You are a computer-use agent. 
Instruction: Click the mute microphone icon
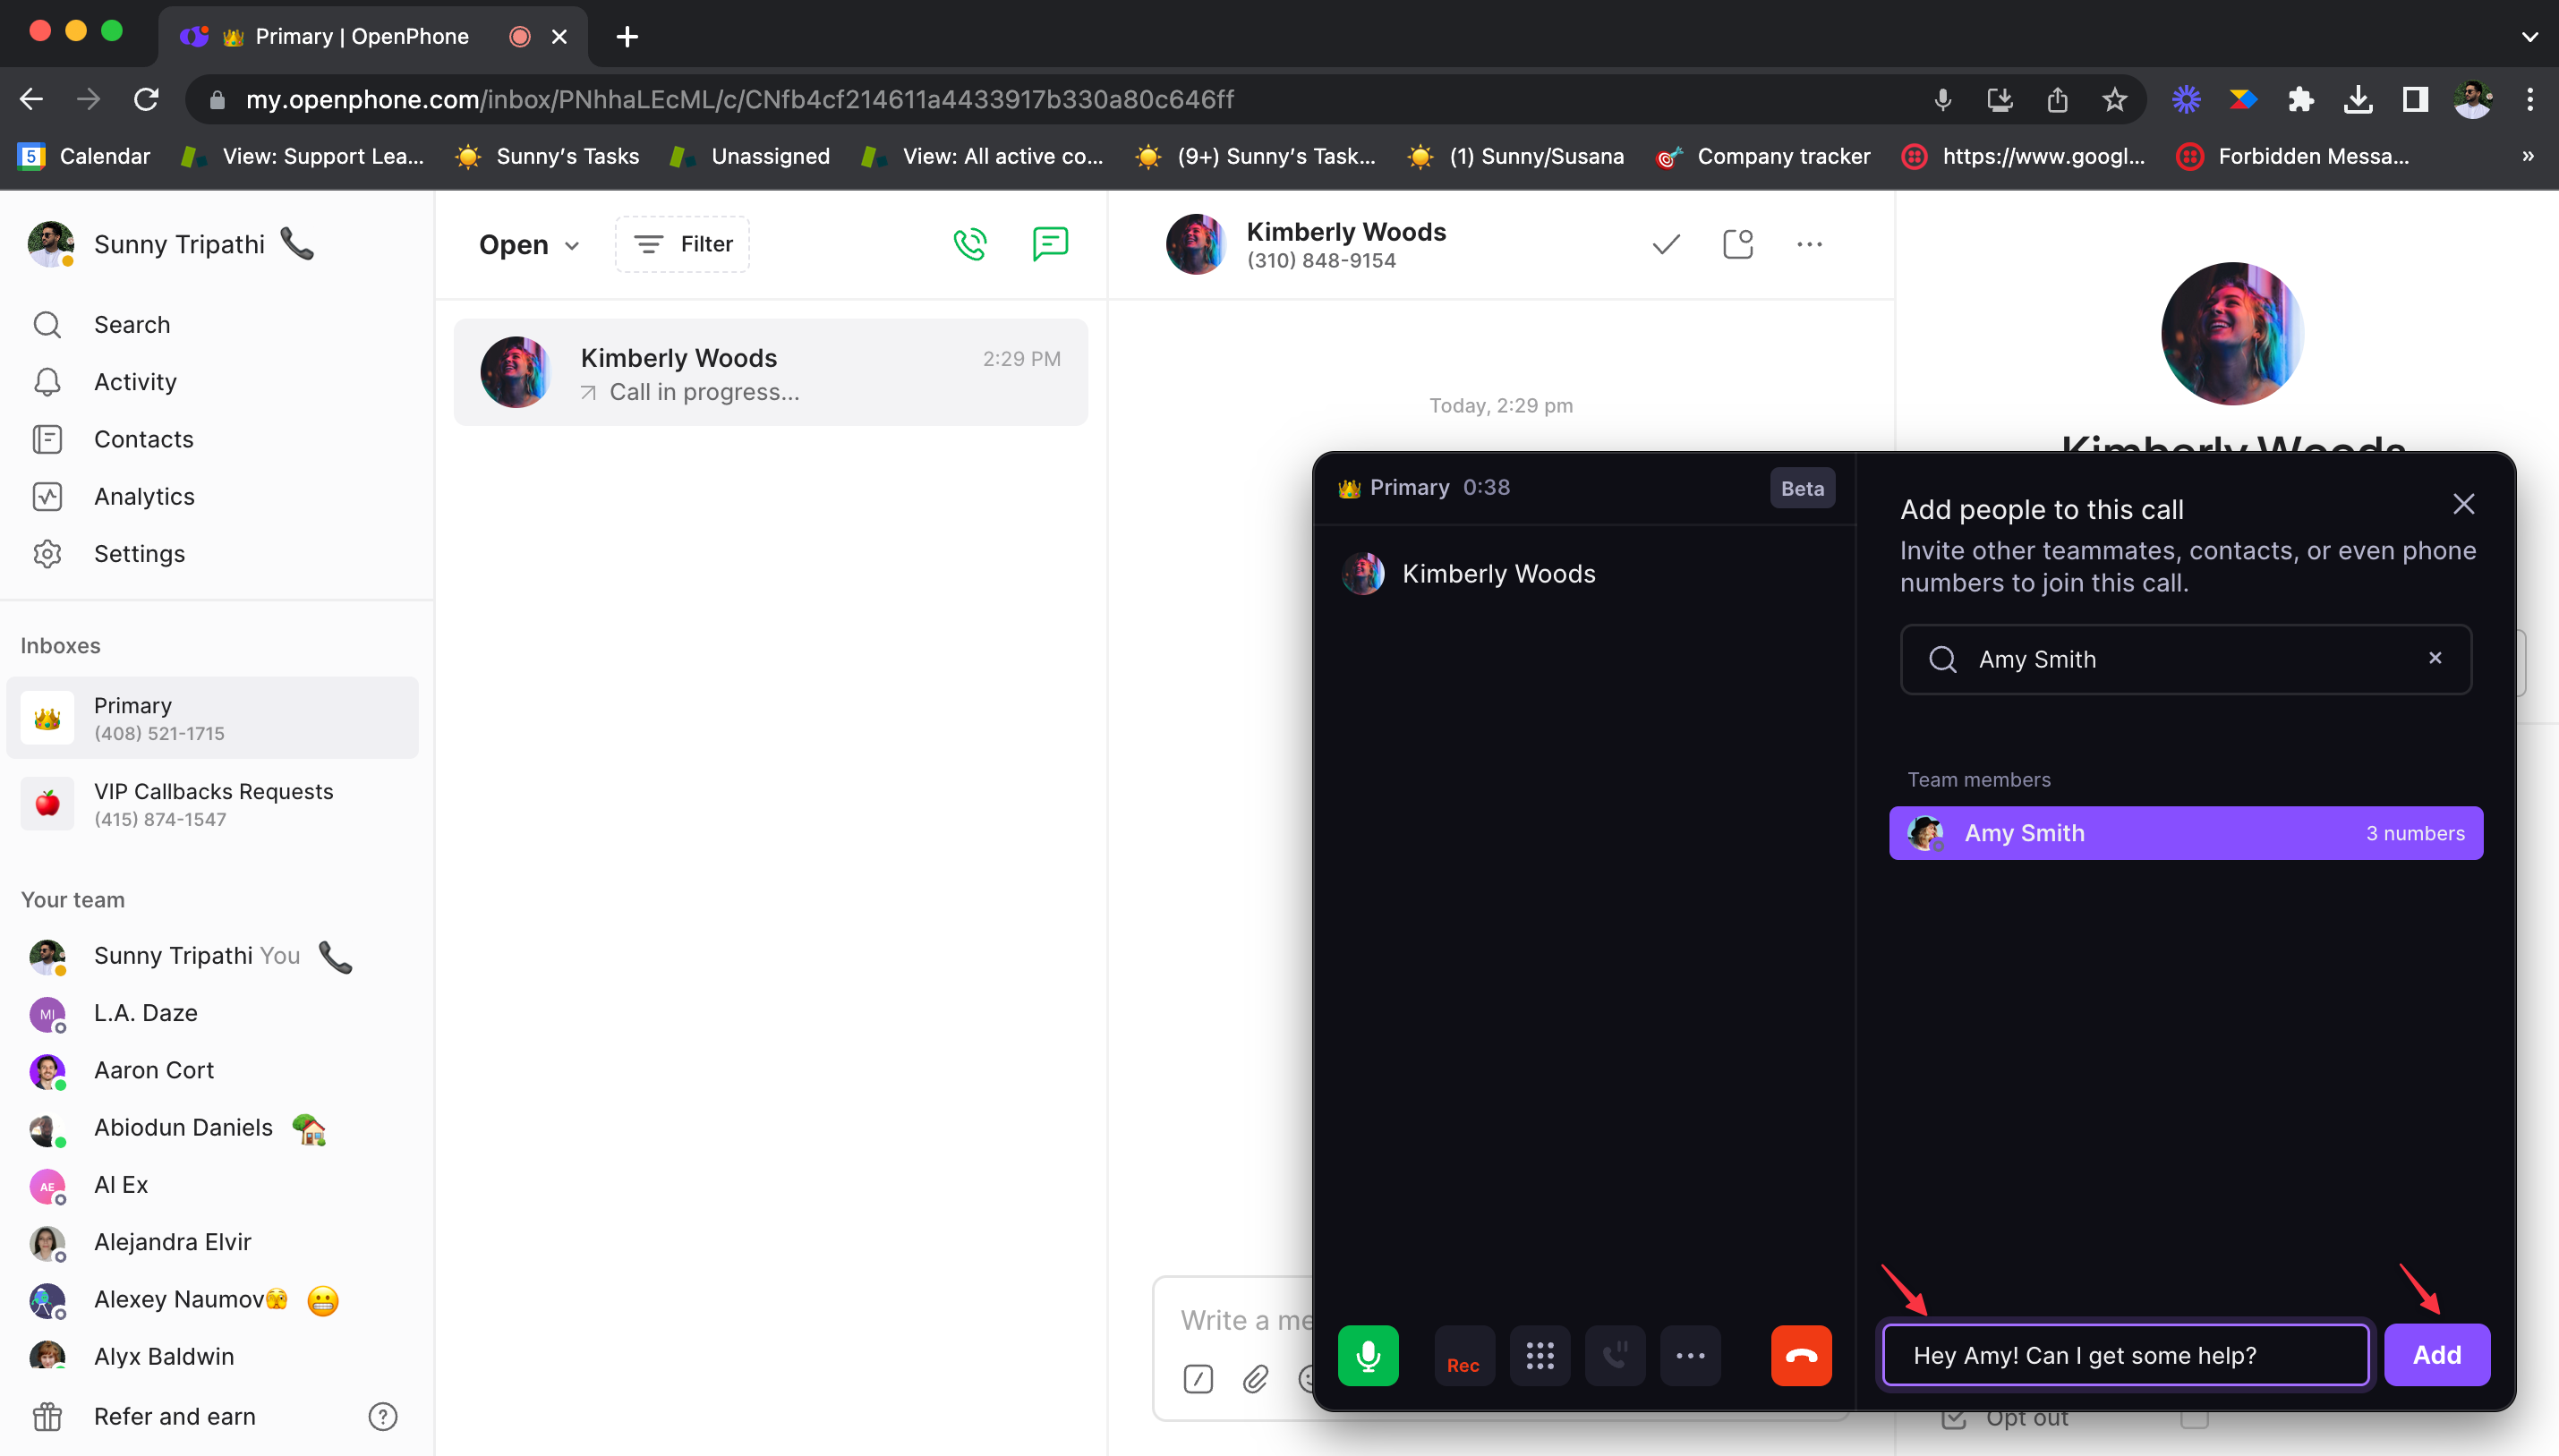1368,1354
